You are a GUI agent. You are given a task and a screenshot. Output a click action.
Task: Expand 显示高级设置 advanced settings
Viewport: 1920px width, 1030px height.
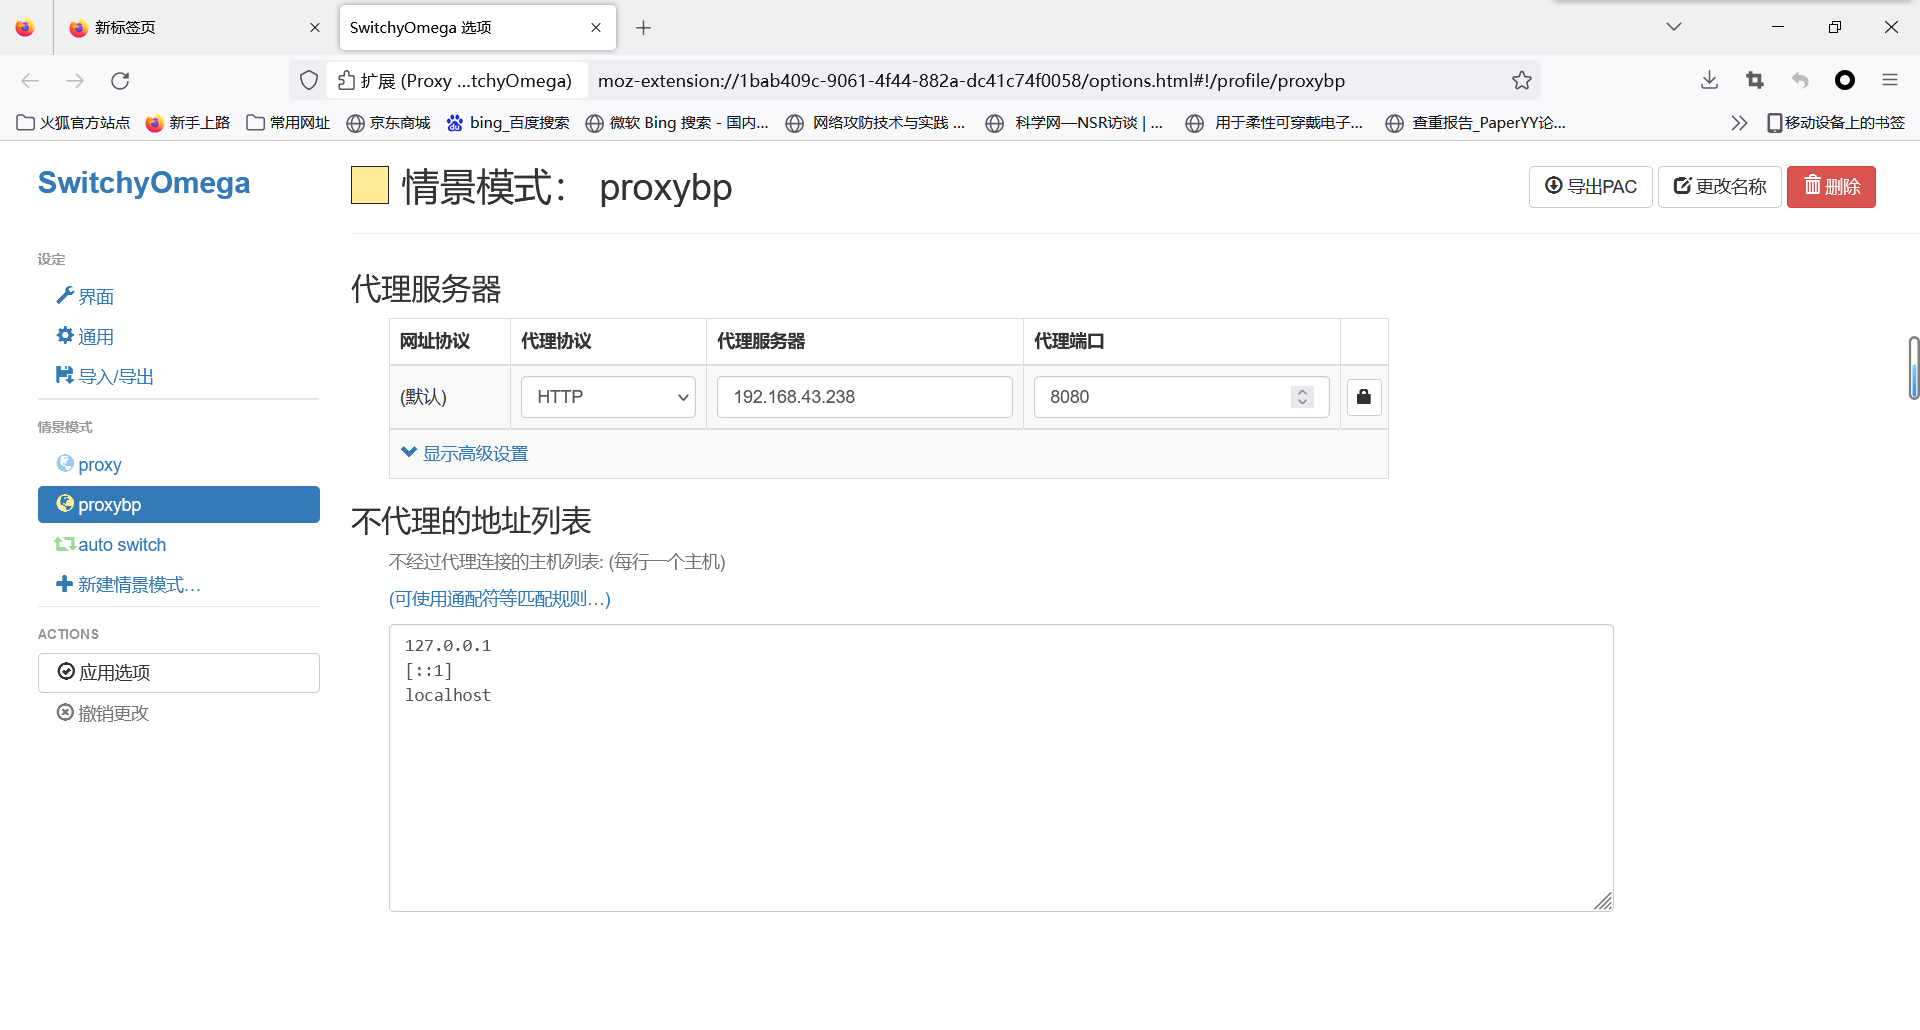(x=465, y=454)
